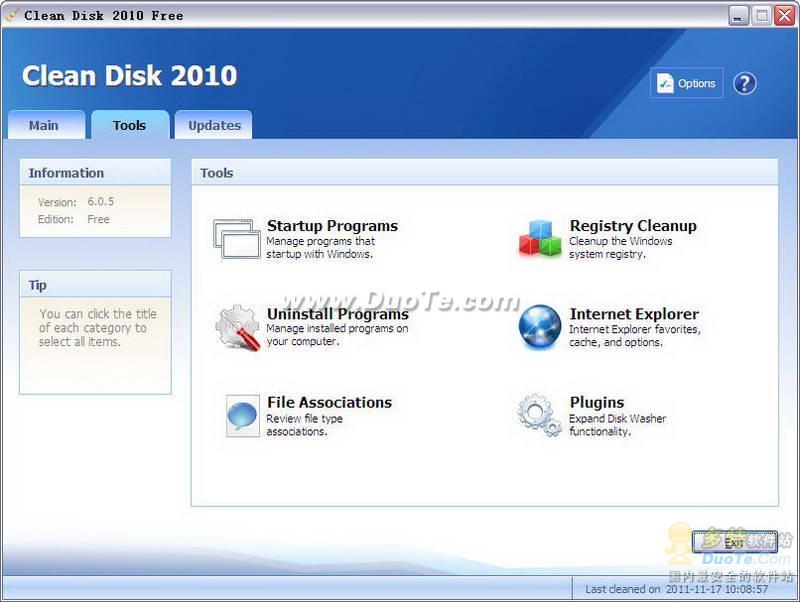Click the broom icon in the title bar

pos(11,15)
